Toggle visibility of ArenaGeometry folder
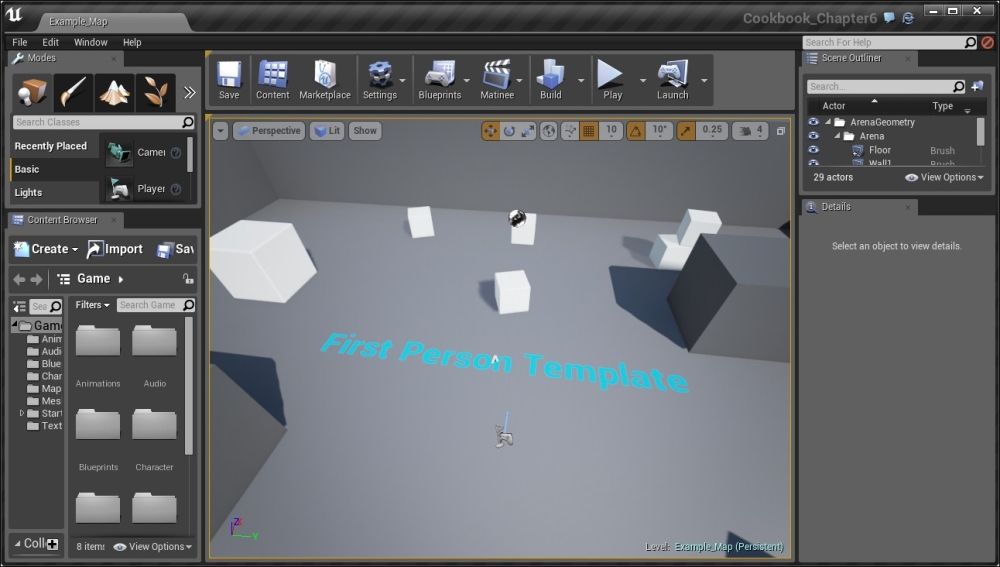 click(813, 122)
